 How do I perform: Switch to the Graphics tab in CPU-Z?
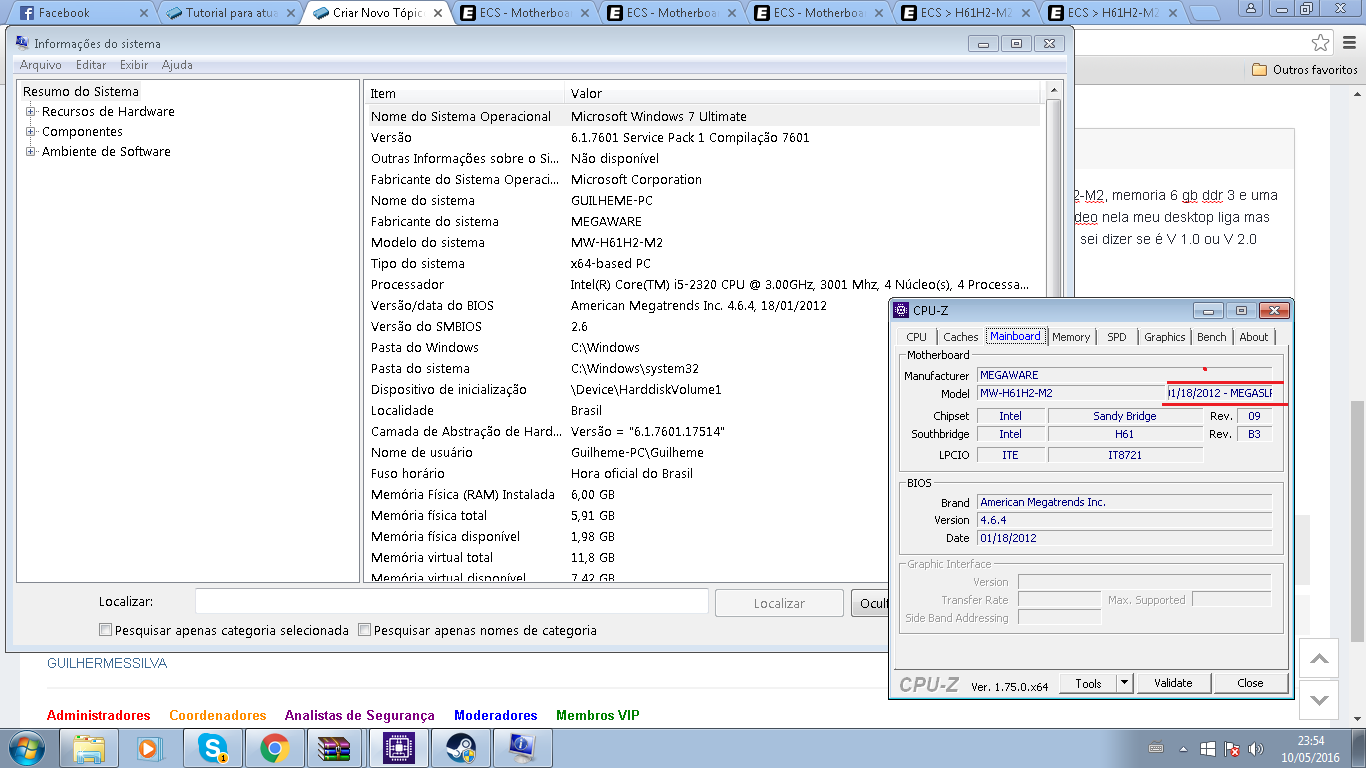pyautogui.click(x=1165, y=337)
